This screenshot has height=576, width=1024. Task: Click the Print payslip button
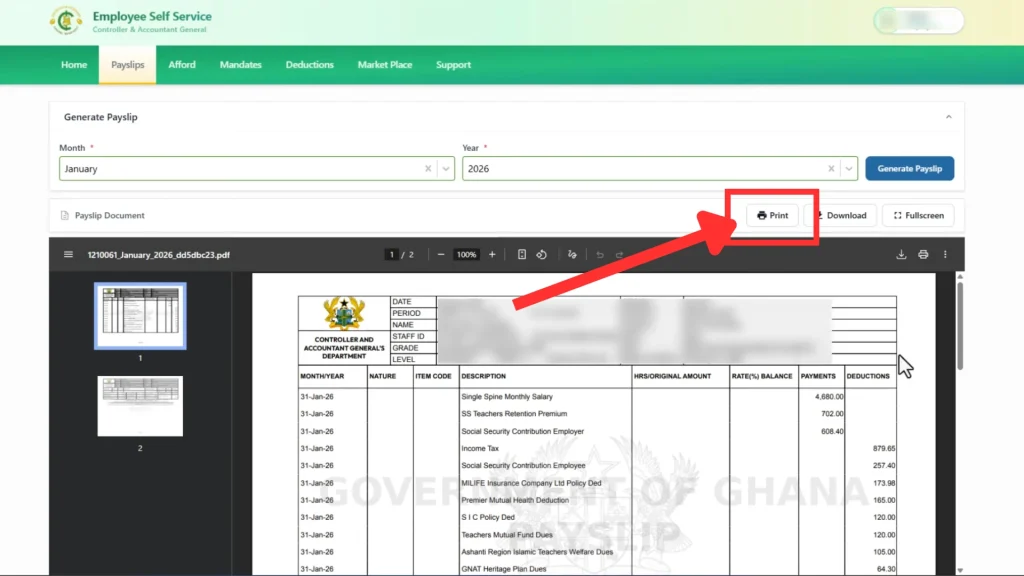773,216
